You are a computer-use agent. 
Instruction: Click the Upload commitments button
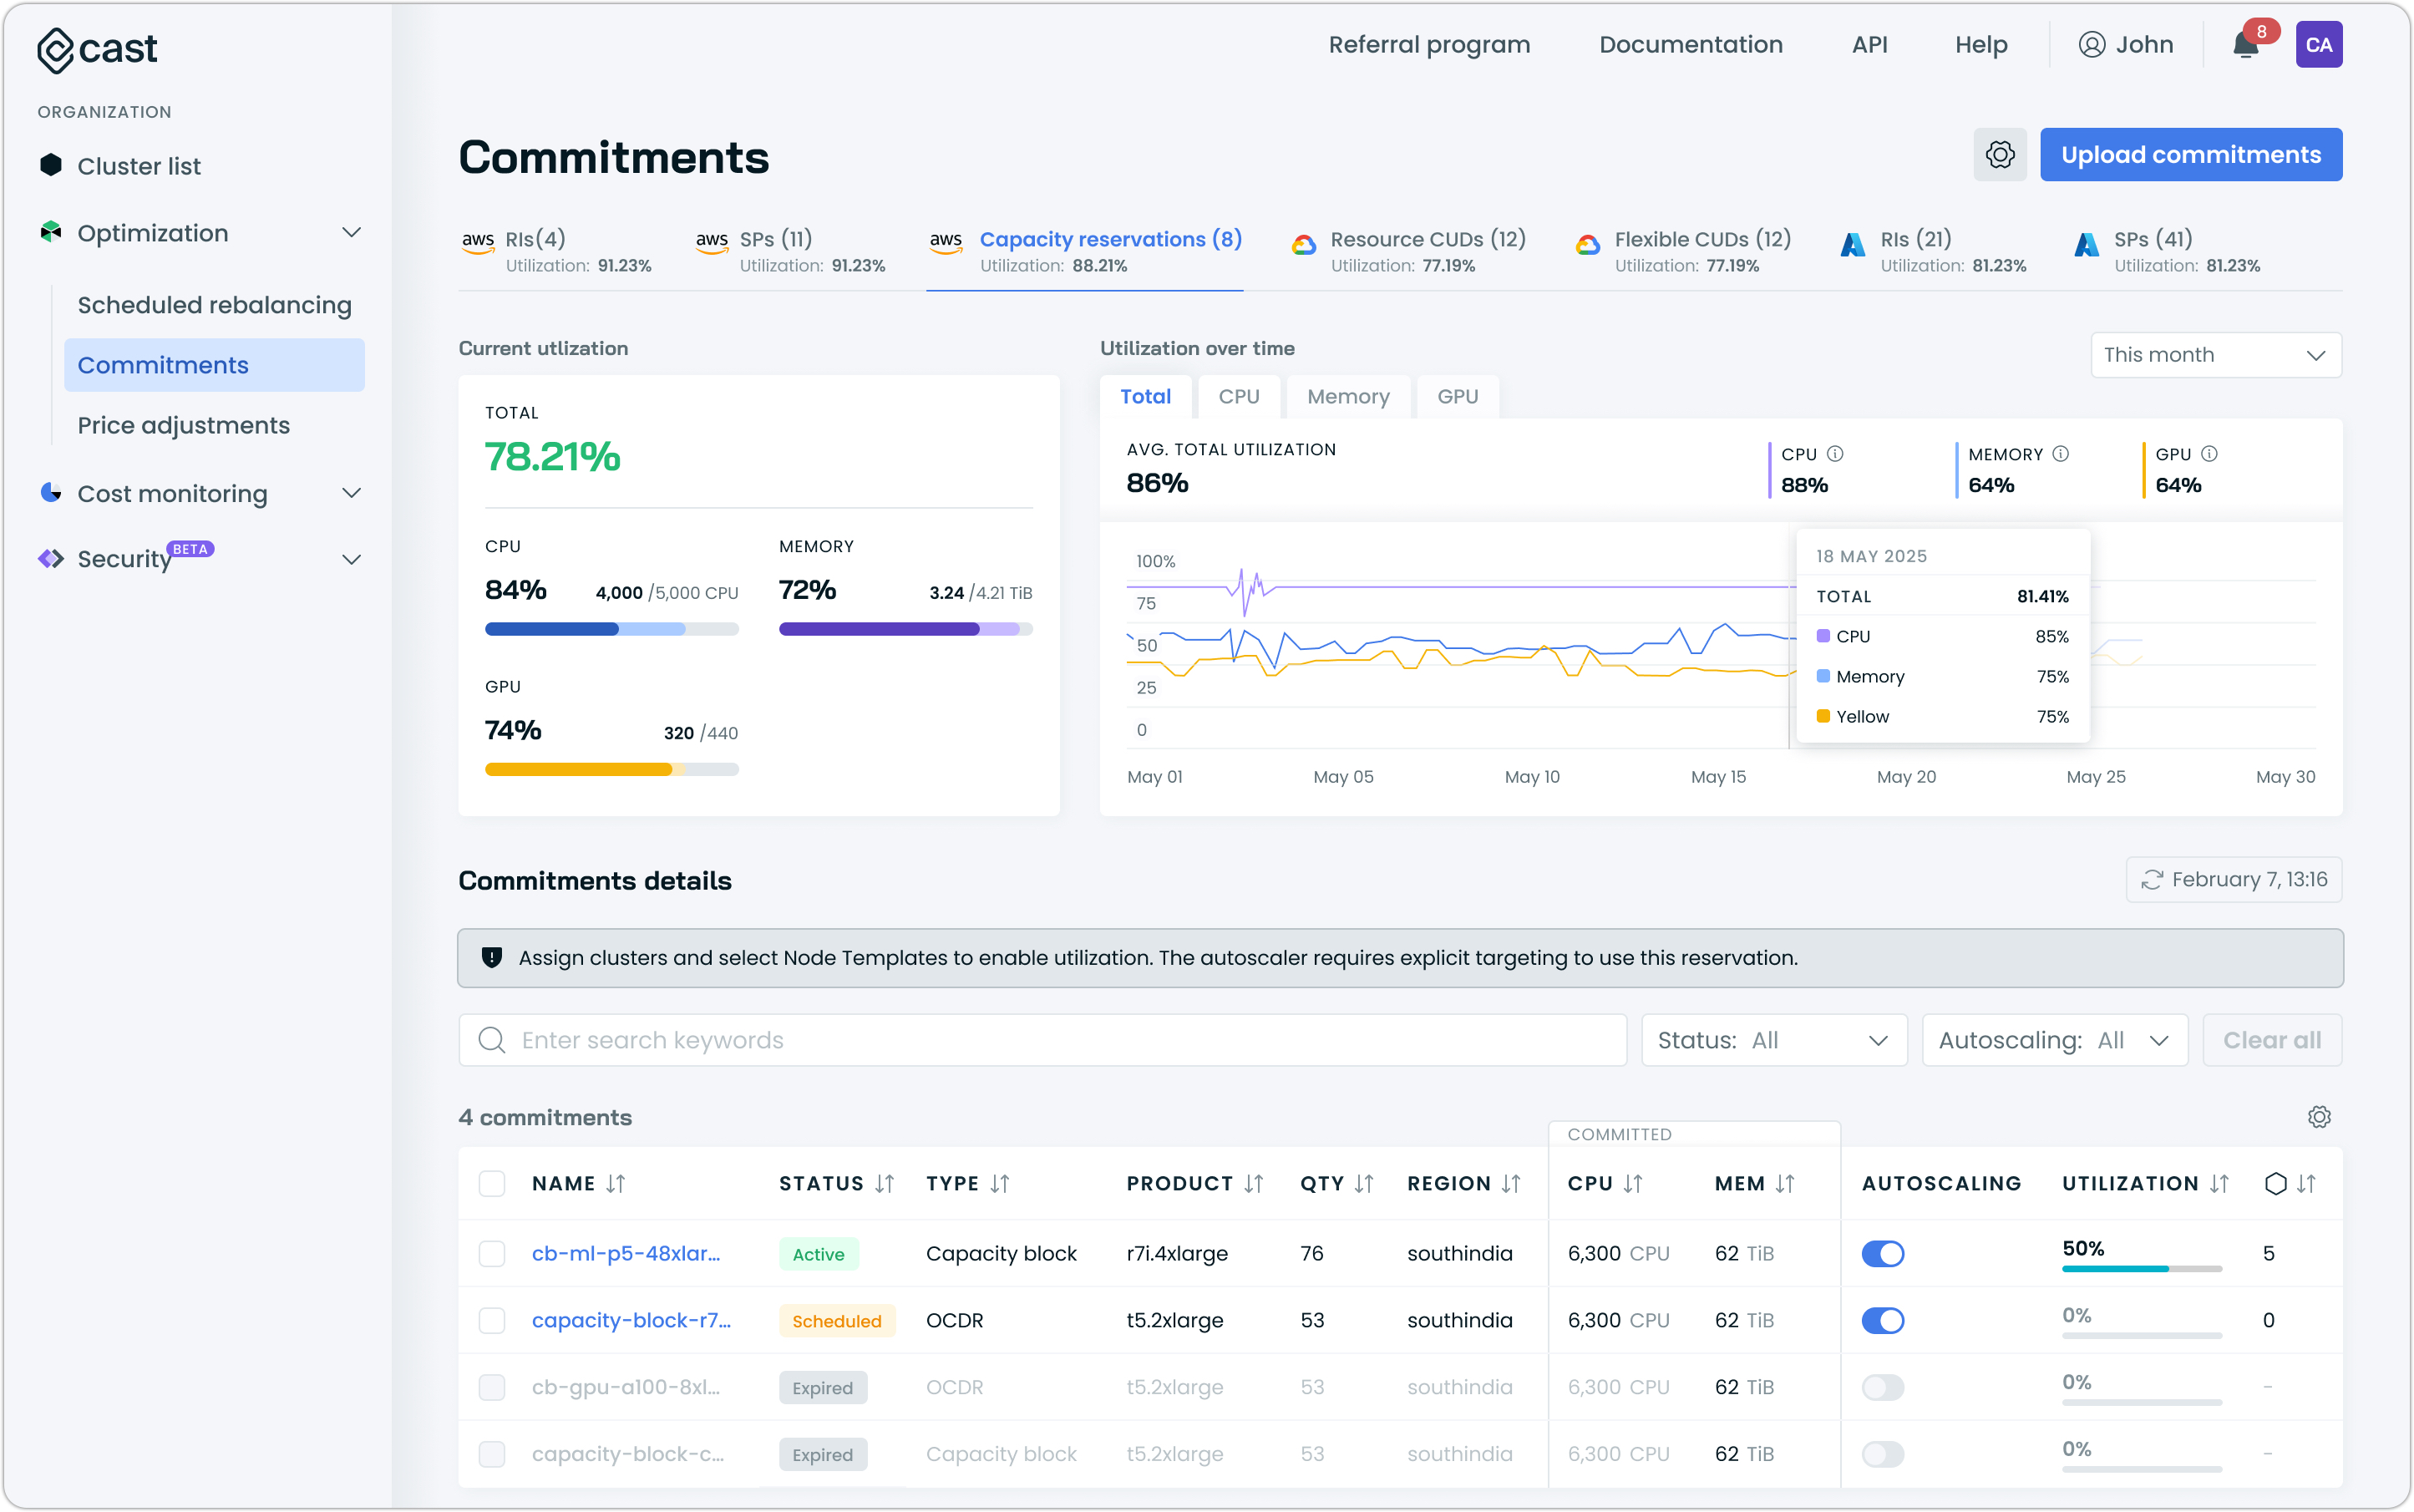coord(2191,154)
